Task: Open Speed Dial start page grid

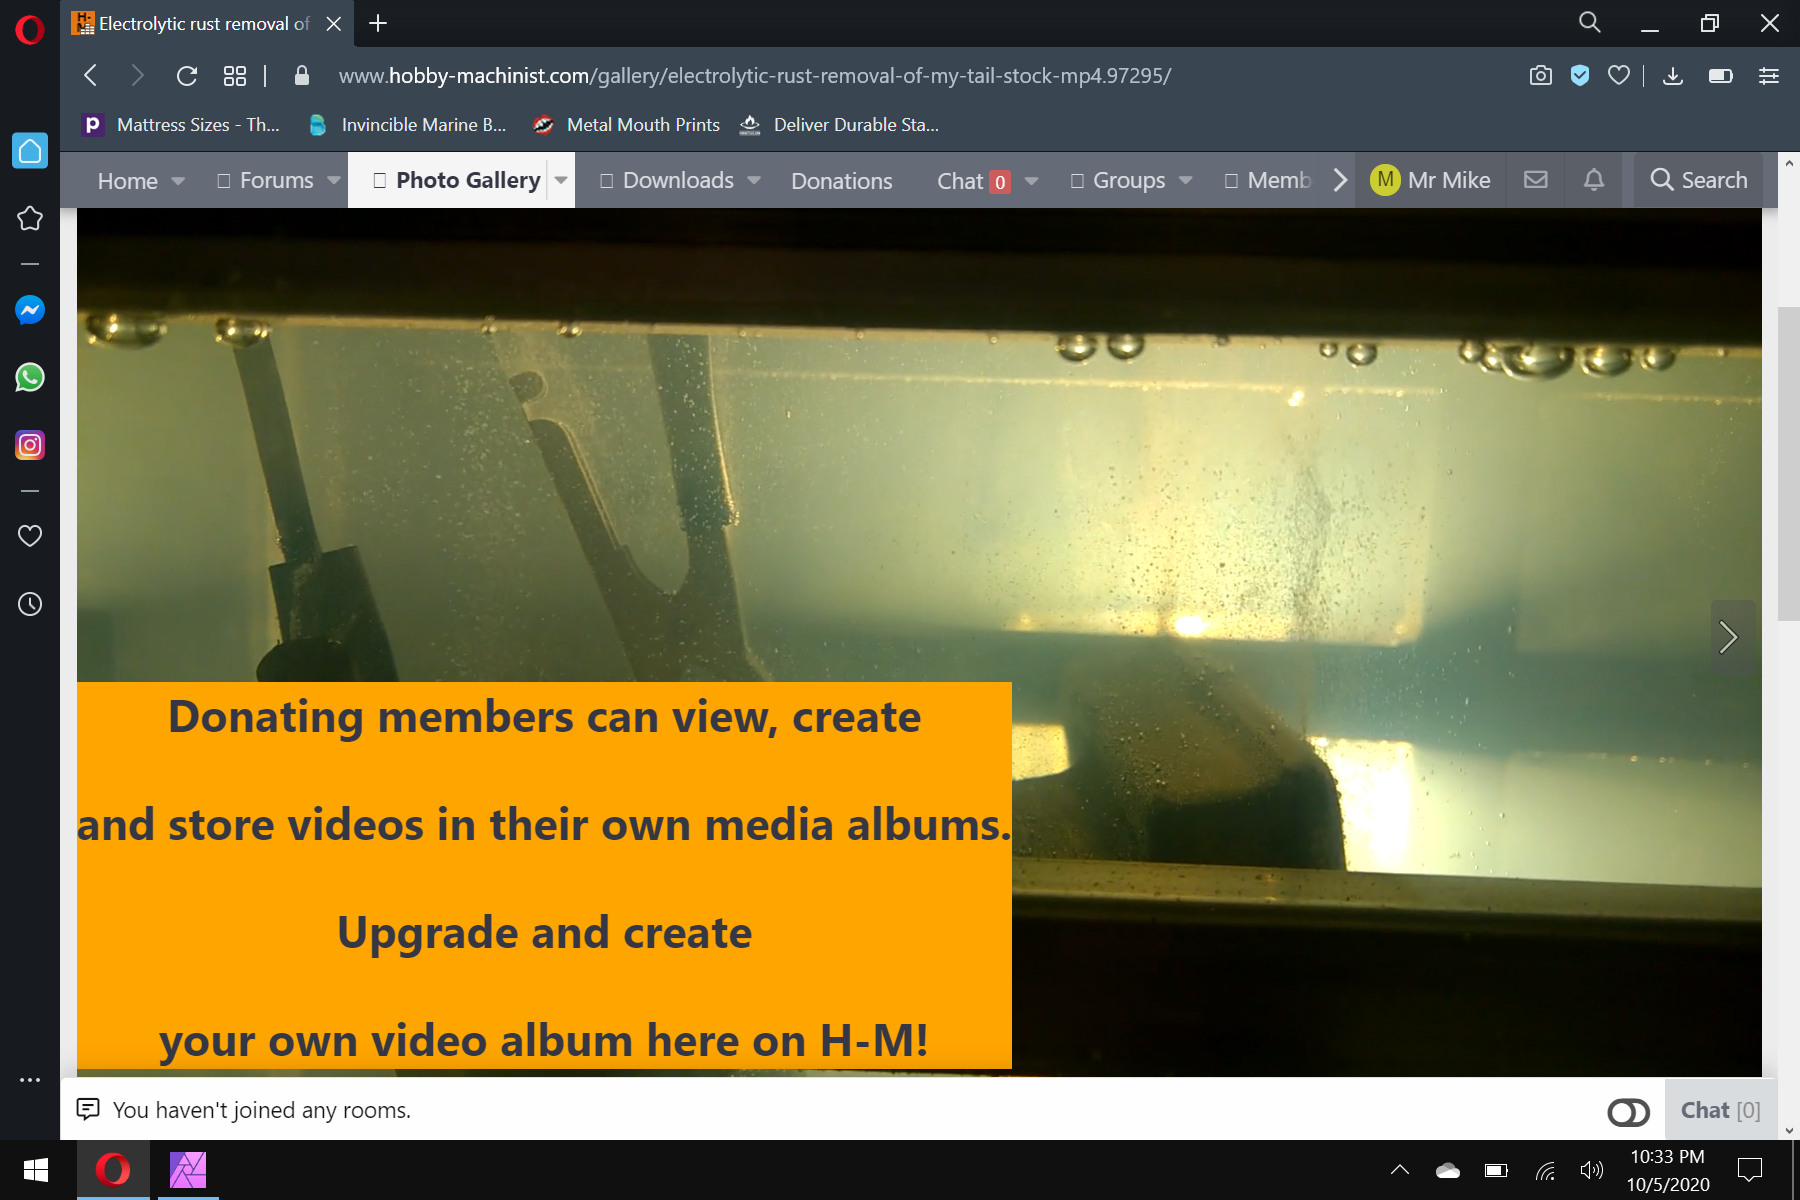Action: click(x=235, y=75)
